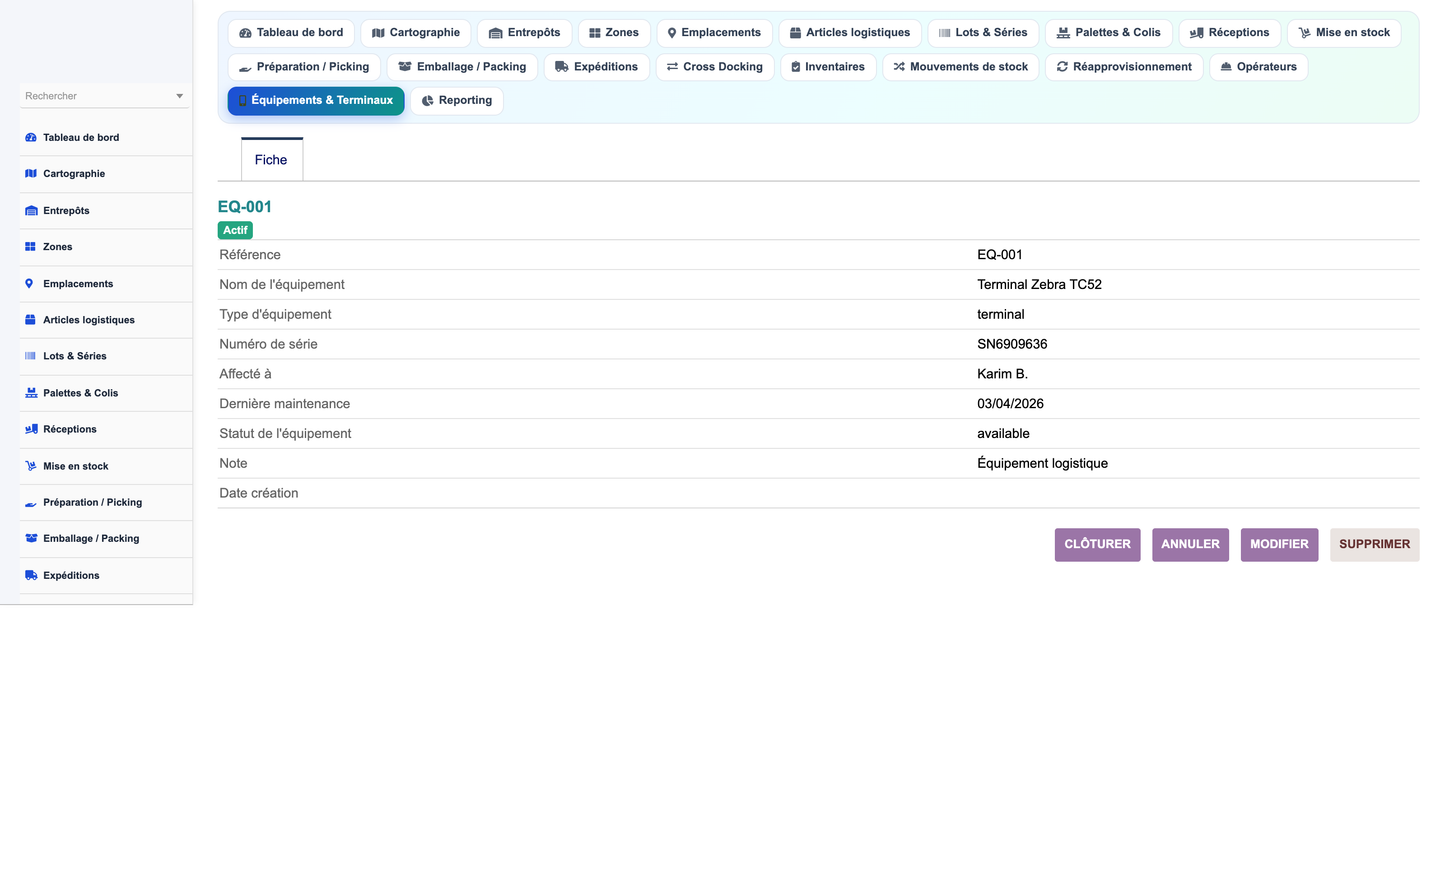The height and width of the screenshot is (894, 1445).
Task: Click the SUPPRIMER button
Action: [x=1374, y=545]
